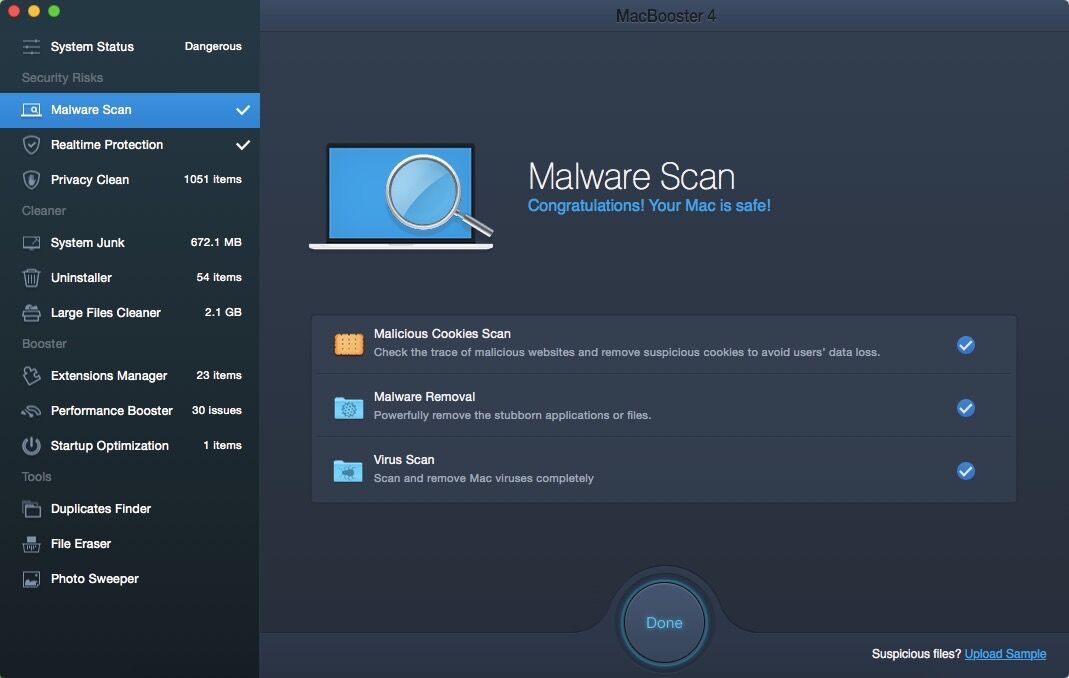Screen dimensions: 1069x678
Task: Click the 30 issues count
Action: point(216,410)
